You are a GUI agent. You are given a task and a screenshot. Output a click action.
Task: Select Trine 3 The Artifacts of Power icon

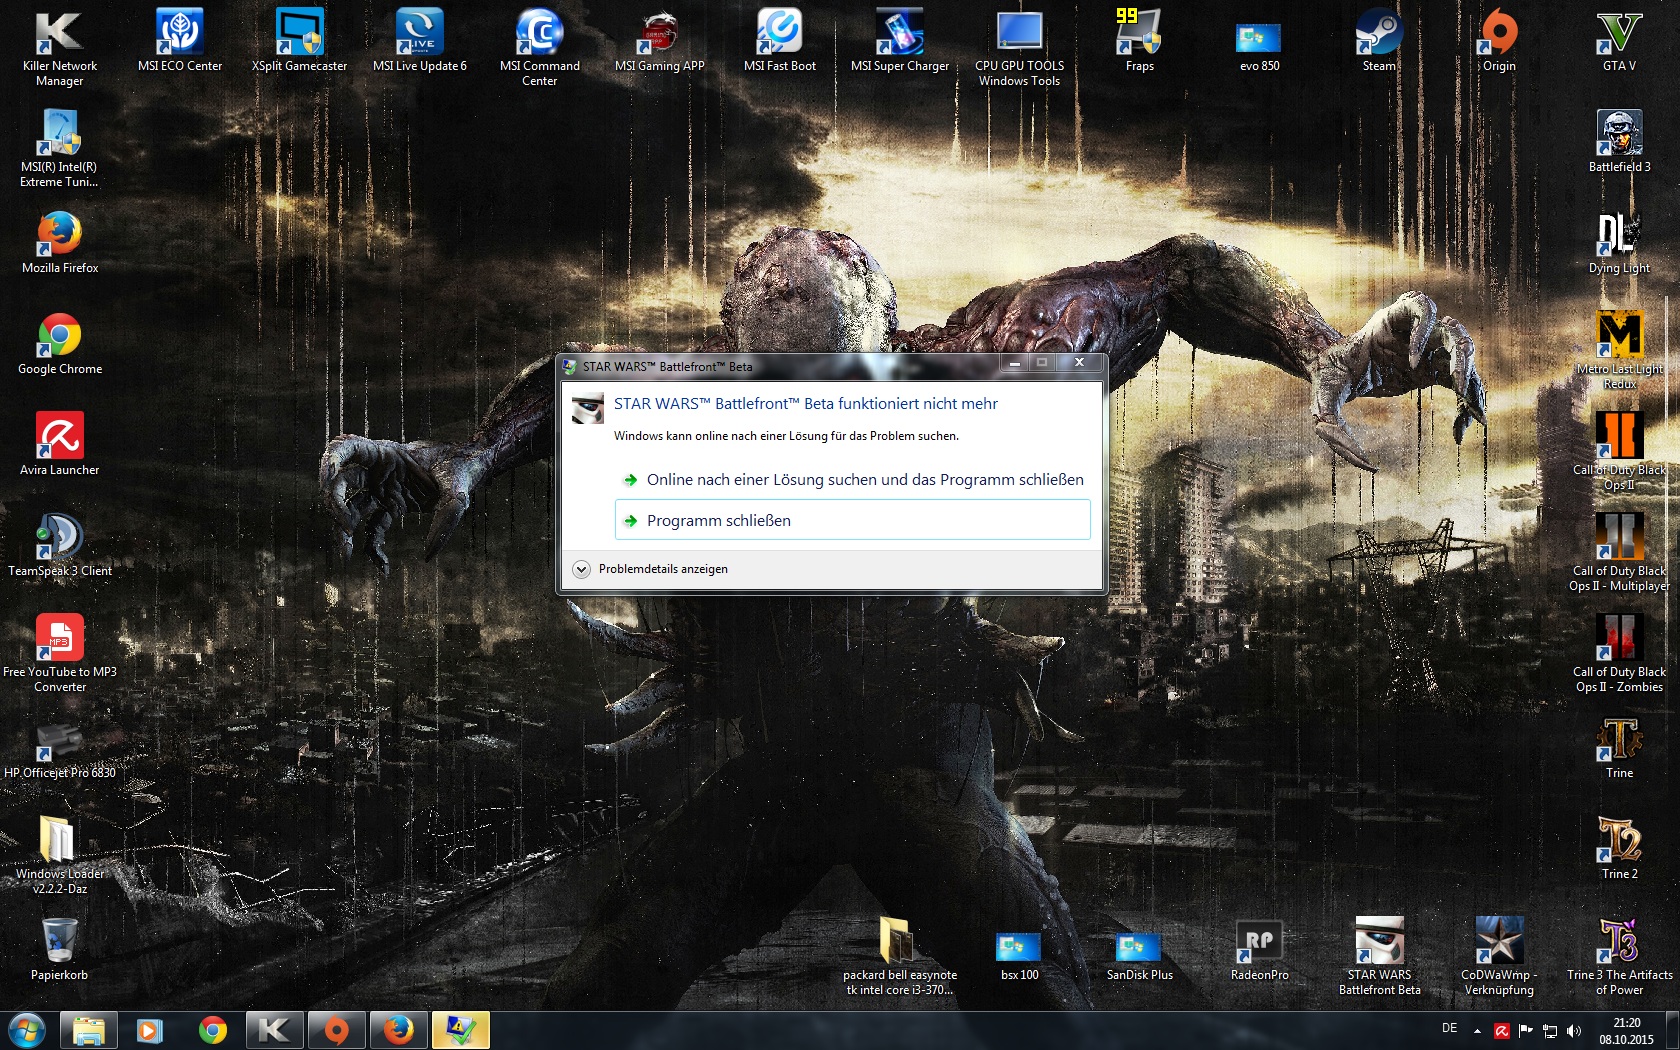(x=1620, y=955)
